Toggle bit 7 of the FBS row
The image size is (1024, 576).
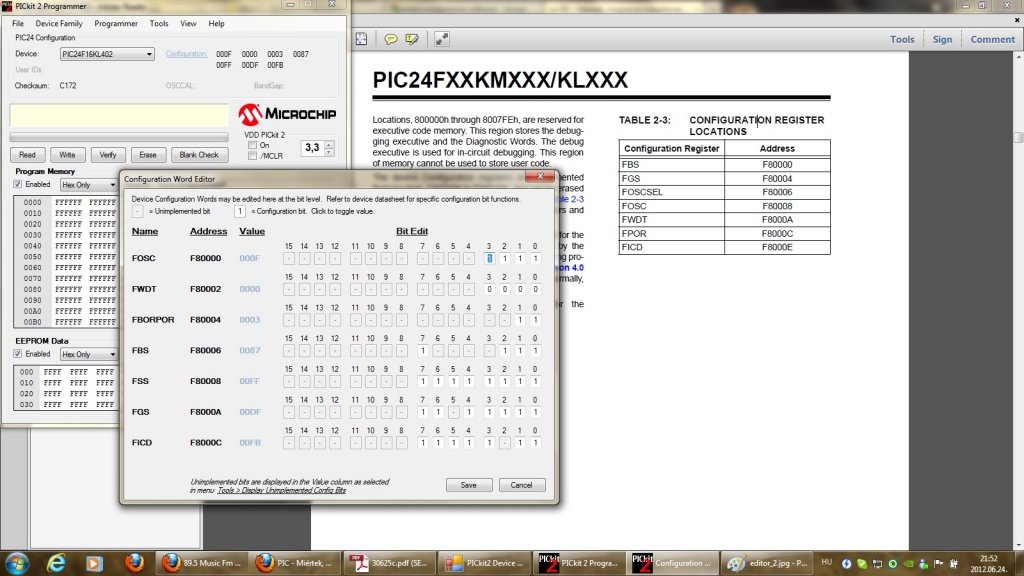point(423,351)
